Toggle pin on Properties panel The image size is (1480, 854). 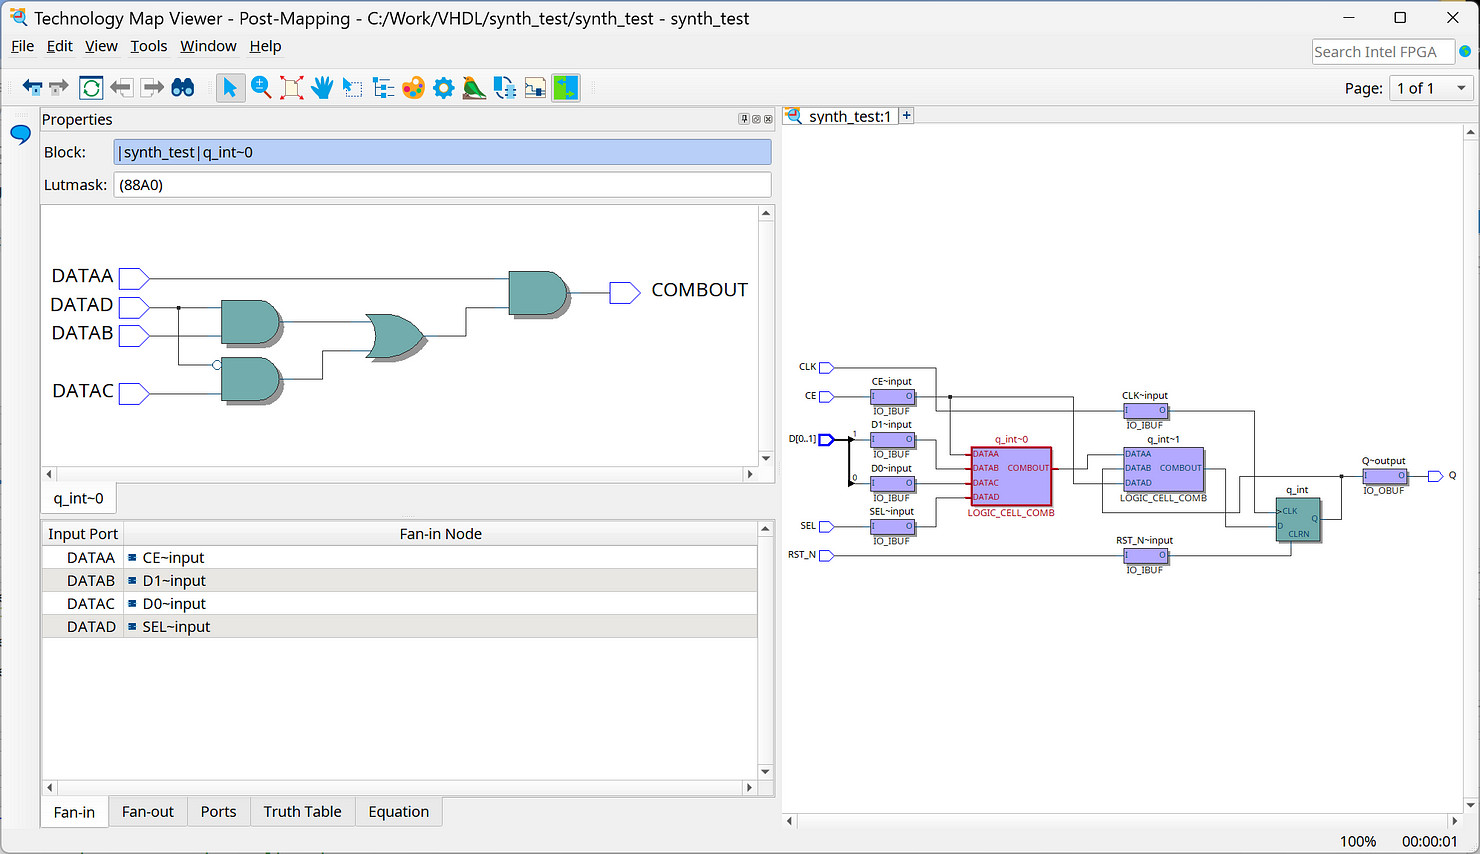click(744, 119)
